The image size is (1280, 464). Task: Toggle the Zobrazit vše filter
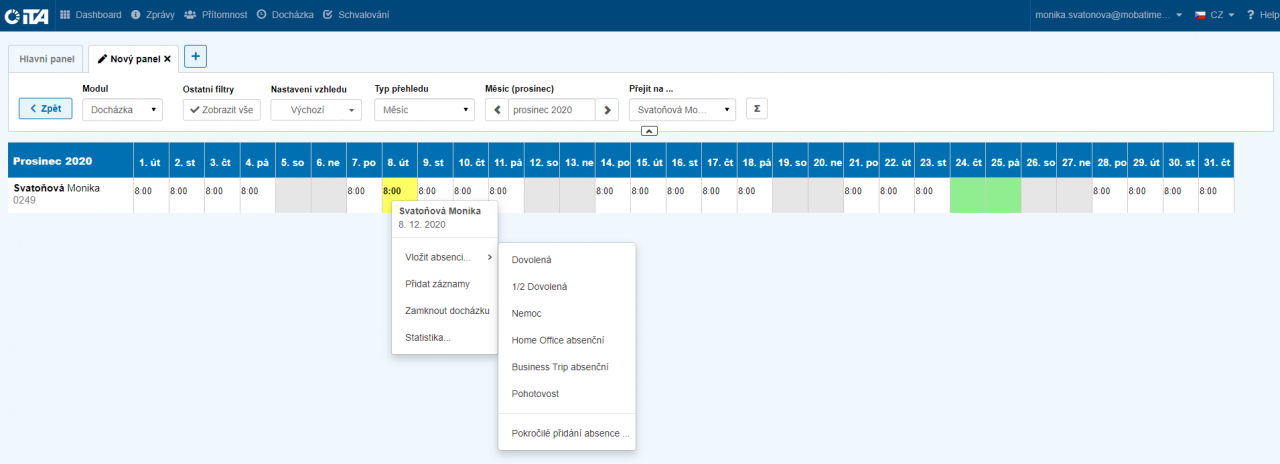point(222,110)
